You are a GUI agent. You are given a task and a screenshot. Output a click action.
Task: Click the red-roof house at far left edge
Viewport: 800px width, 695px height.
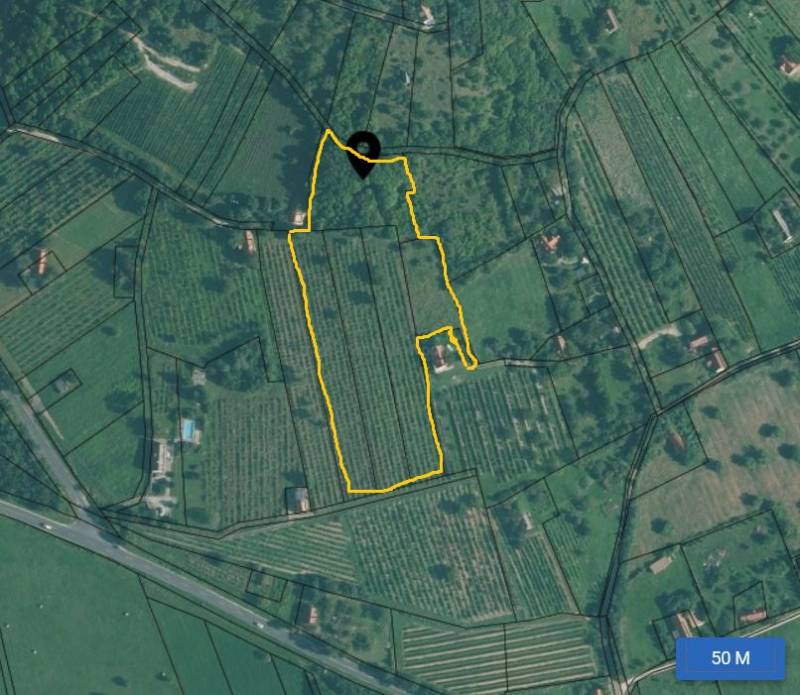click(42, 261)
